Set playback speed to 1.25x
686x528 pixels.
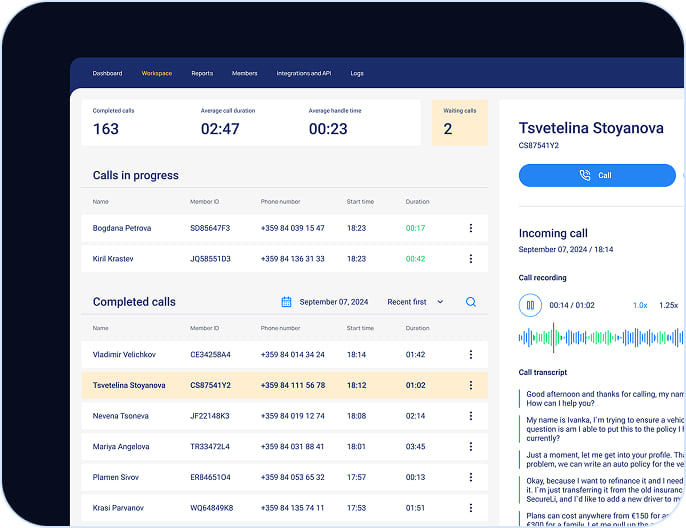668,305
